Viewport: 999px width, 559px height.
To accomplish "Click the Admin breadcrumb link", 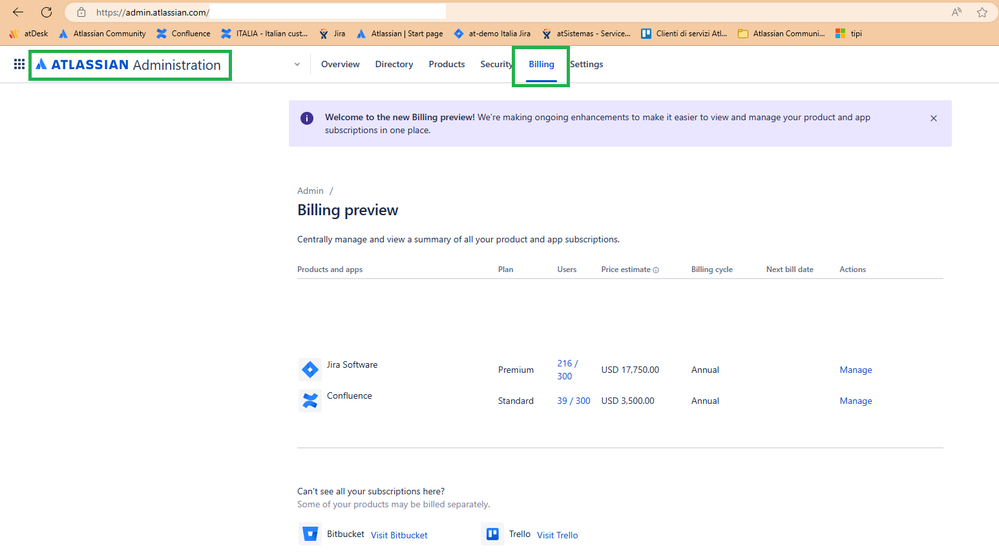I will [x=310, y=191].
